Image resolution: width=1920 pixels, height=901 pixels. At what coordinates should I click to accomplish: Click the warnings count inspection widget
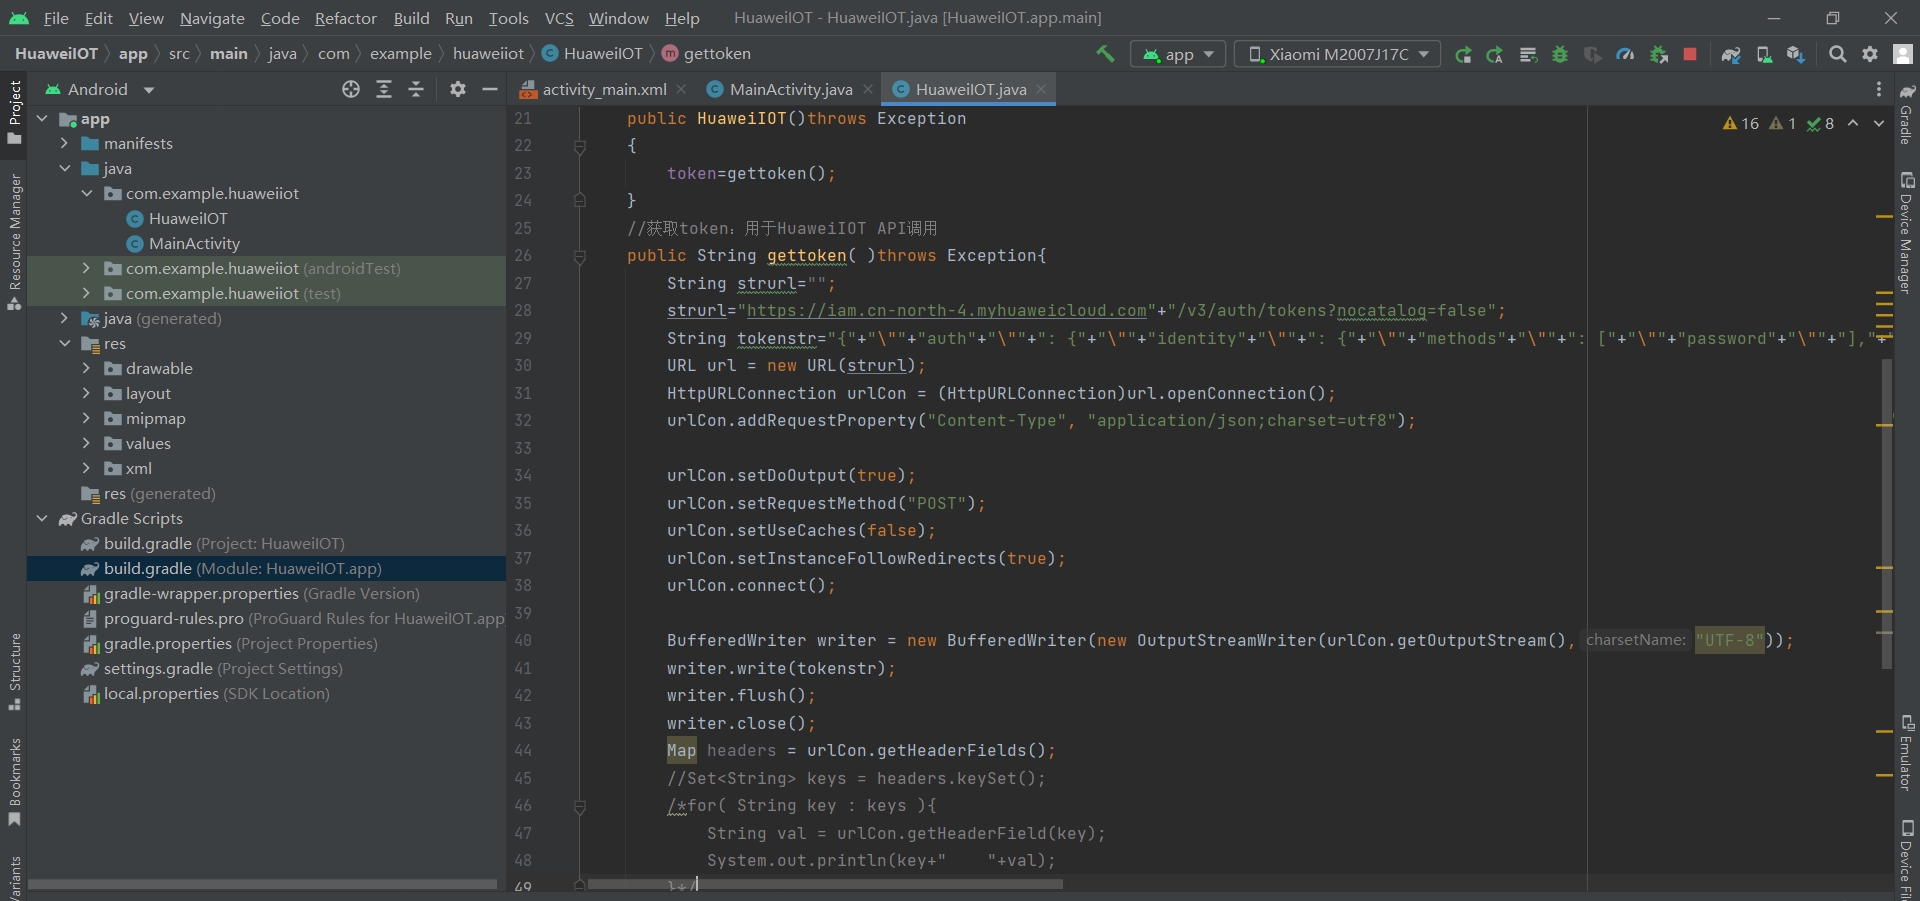pyautogui.click(x=1740, y=123)
